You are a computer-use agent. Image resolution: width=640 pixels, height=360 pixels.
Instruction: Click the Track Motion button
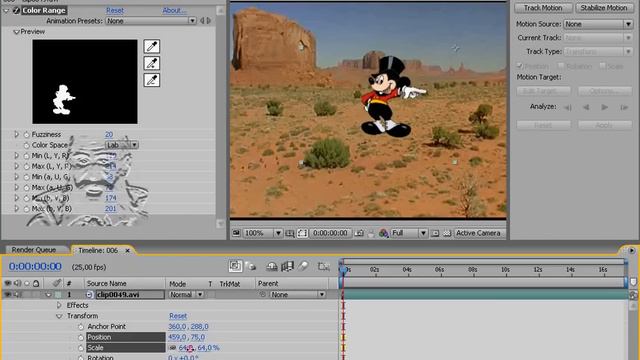543,8
